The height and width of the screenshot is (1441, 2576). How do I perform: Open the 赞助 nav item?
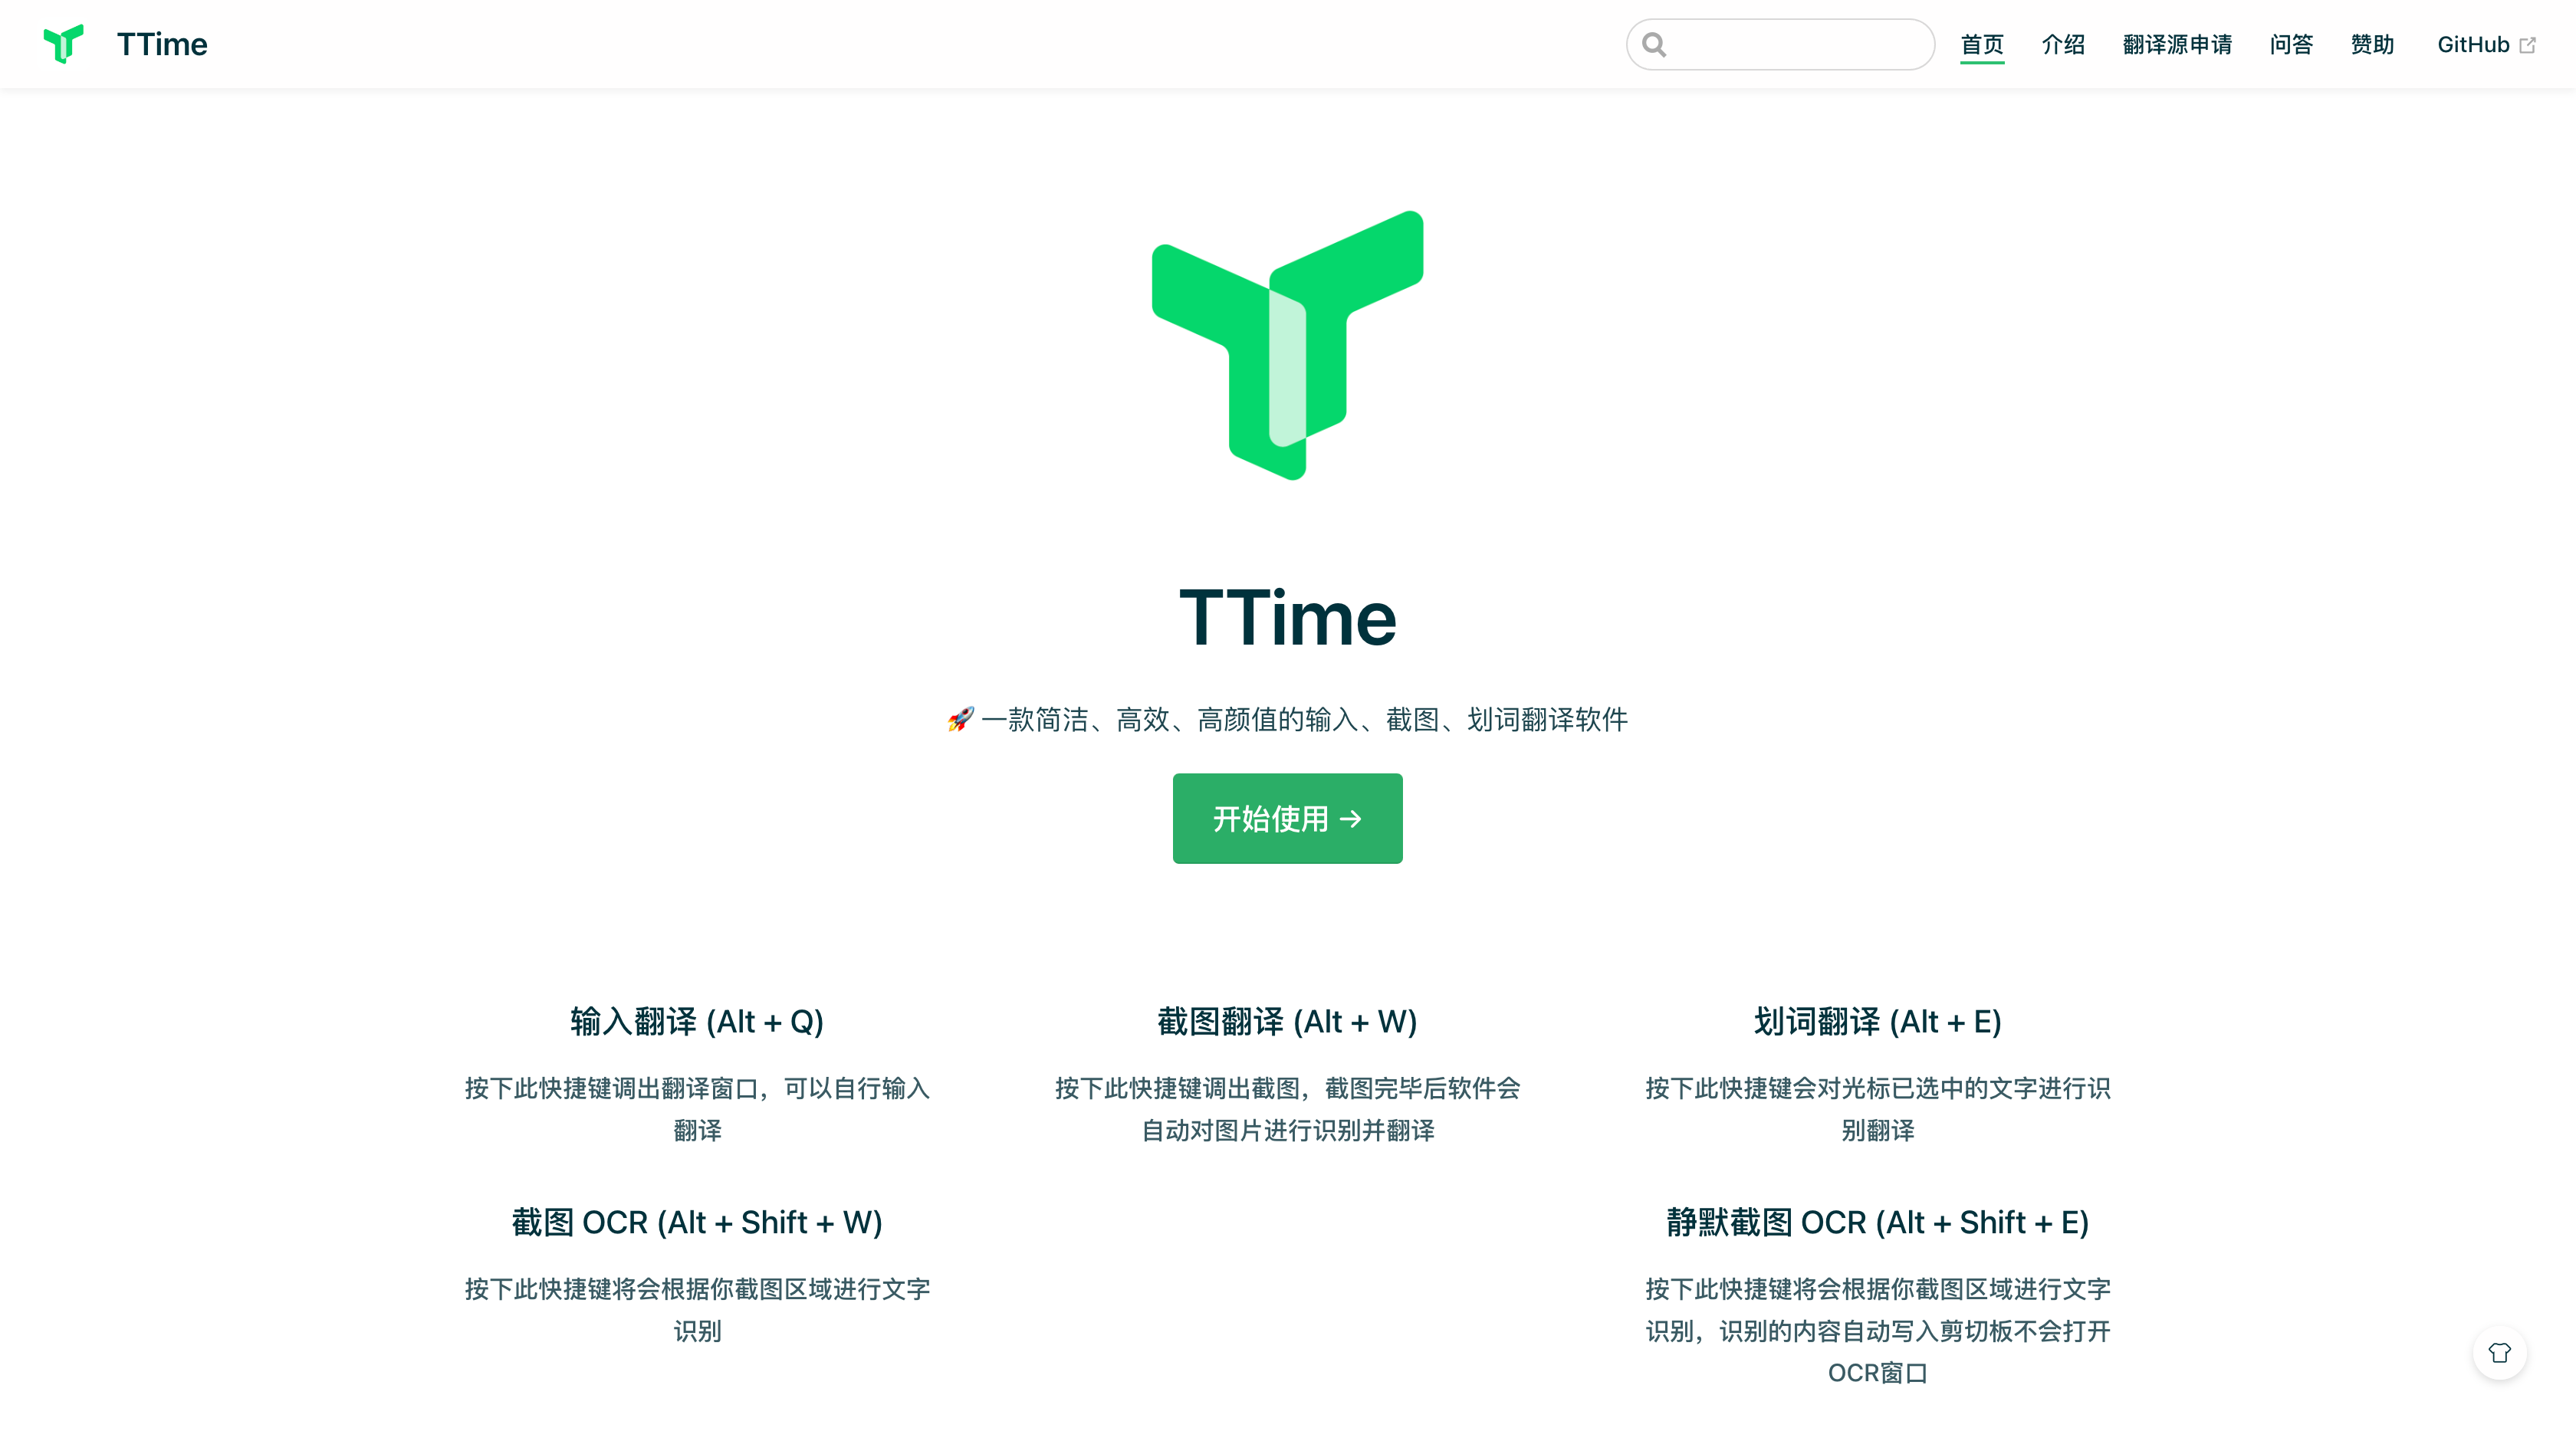tap(2371, 45)
